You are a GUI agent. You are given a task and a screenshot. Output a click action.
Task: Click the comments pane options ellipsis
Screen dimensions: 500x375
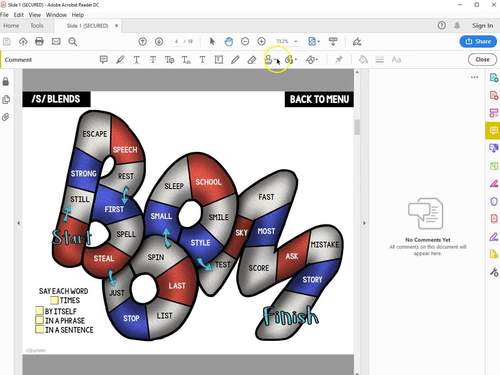474,77
